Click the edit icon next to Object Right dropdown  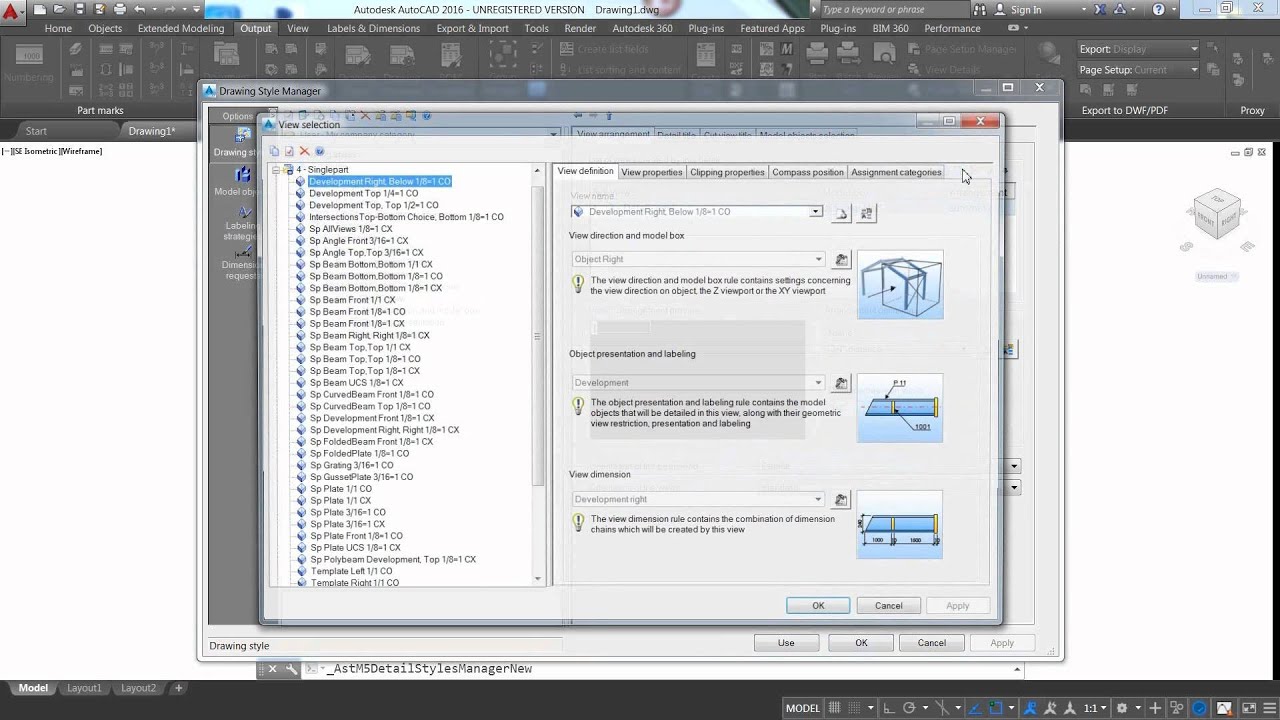[842, 260]
